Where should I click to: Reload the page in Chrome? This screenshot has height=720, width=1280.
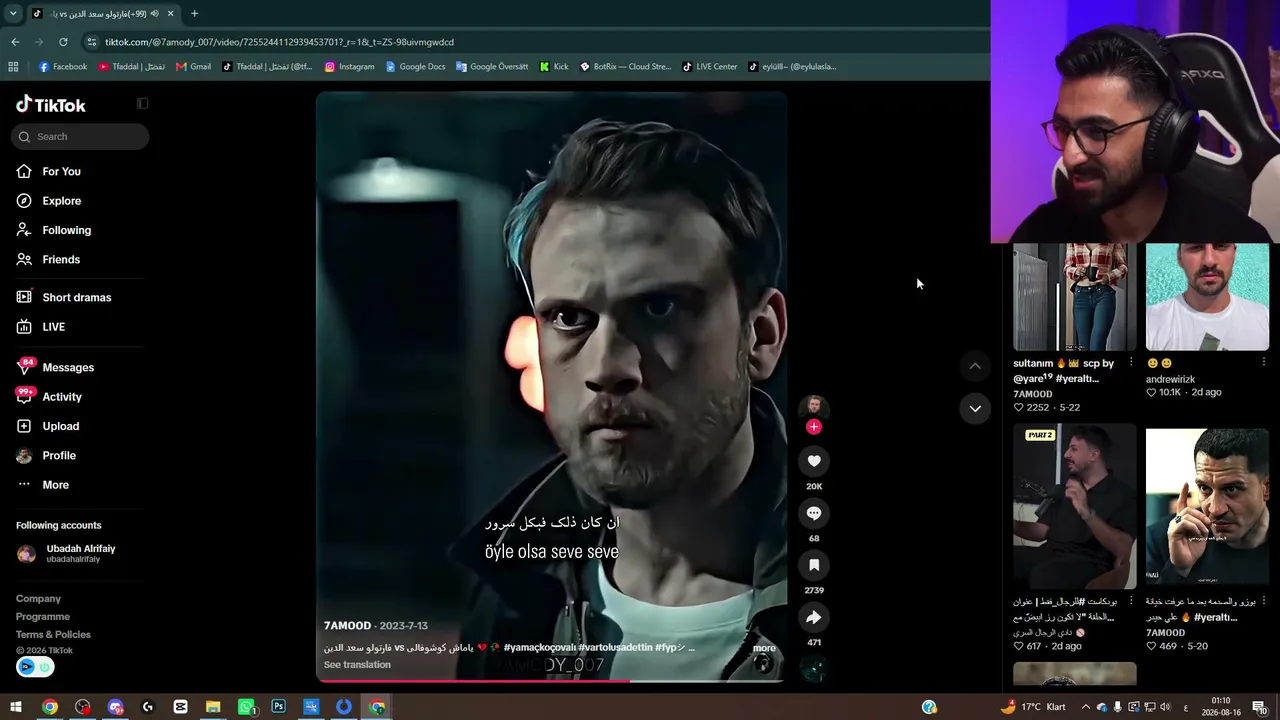point(63,42)
